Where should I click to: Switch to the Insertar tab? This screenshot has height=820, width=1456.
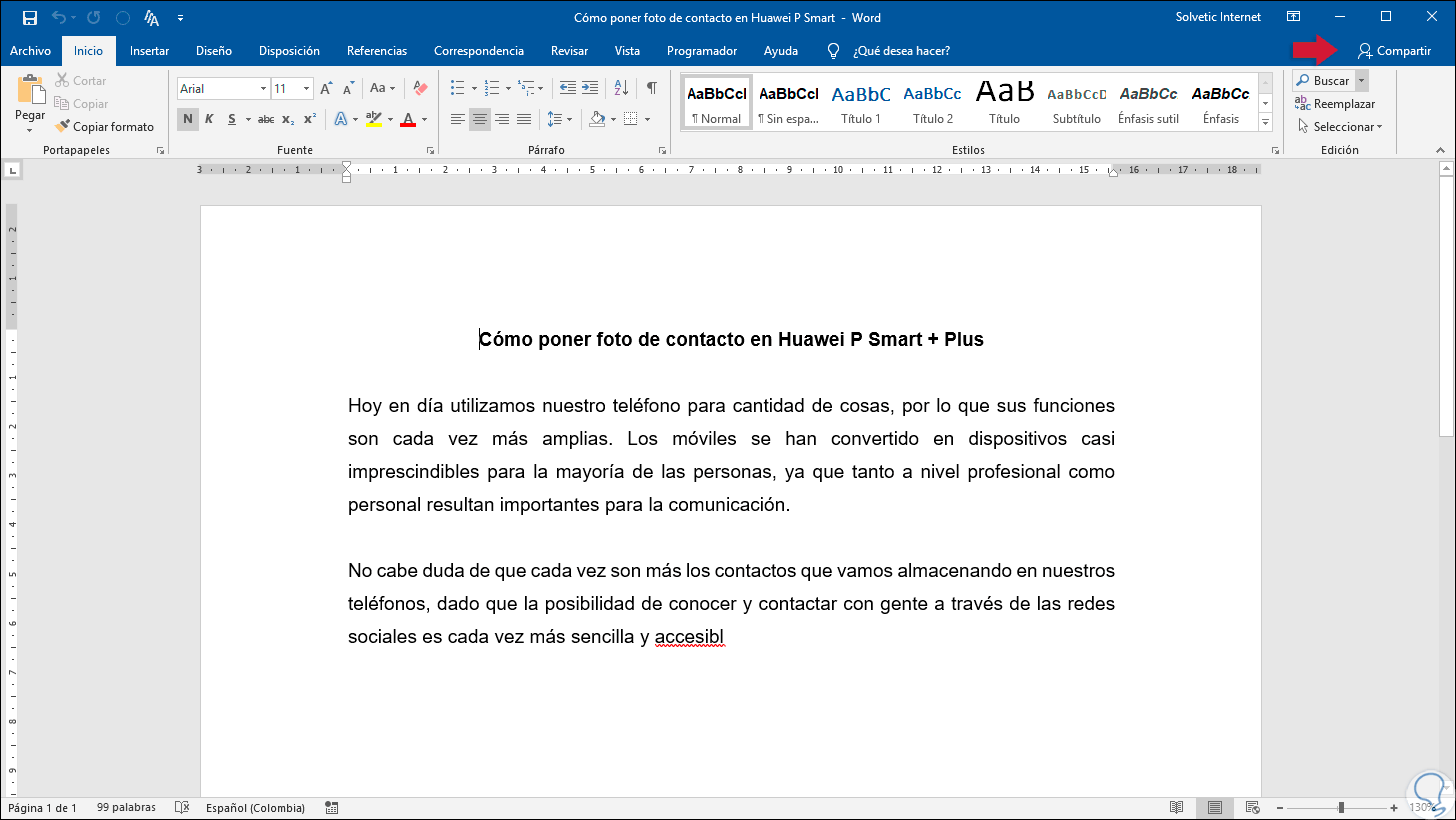tap(149, 51)
